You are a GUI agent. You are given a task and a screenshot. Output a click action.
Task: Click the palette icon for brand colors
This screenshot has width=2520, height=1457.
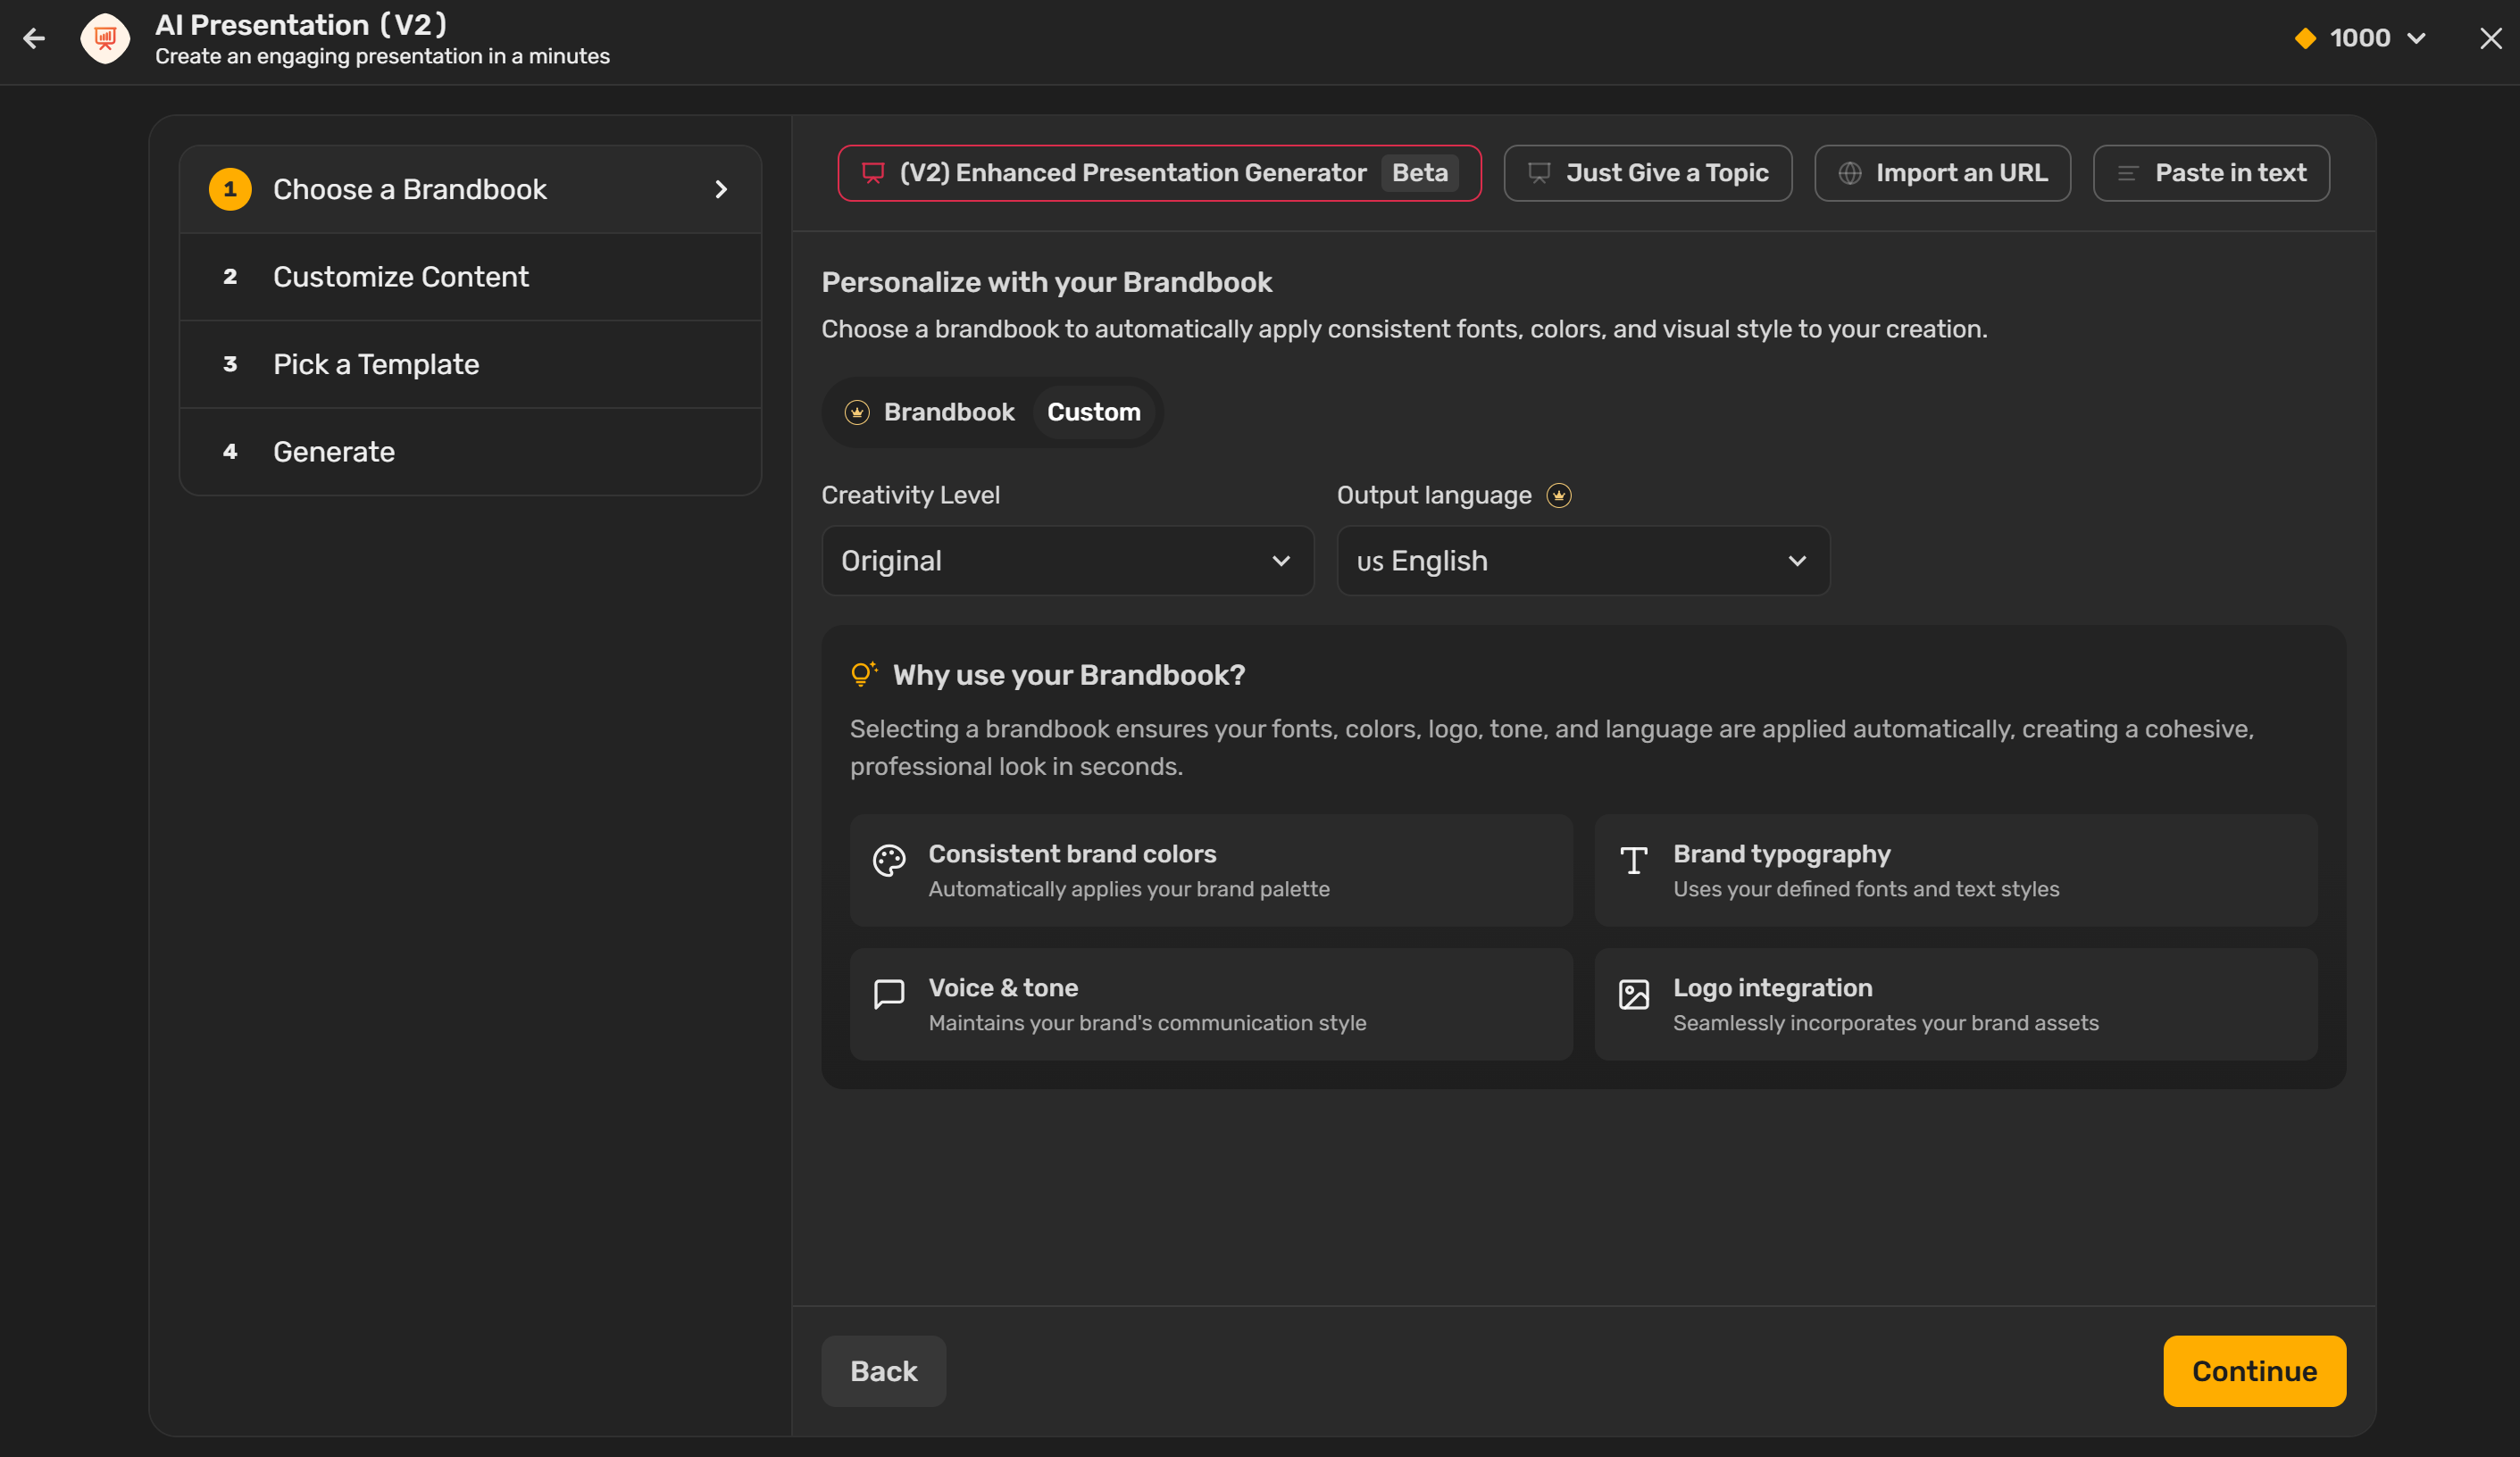coord(888,860)
